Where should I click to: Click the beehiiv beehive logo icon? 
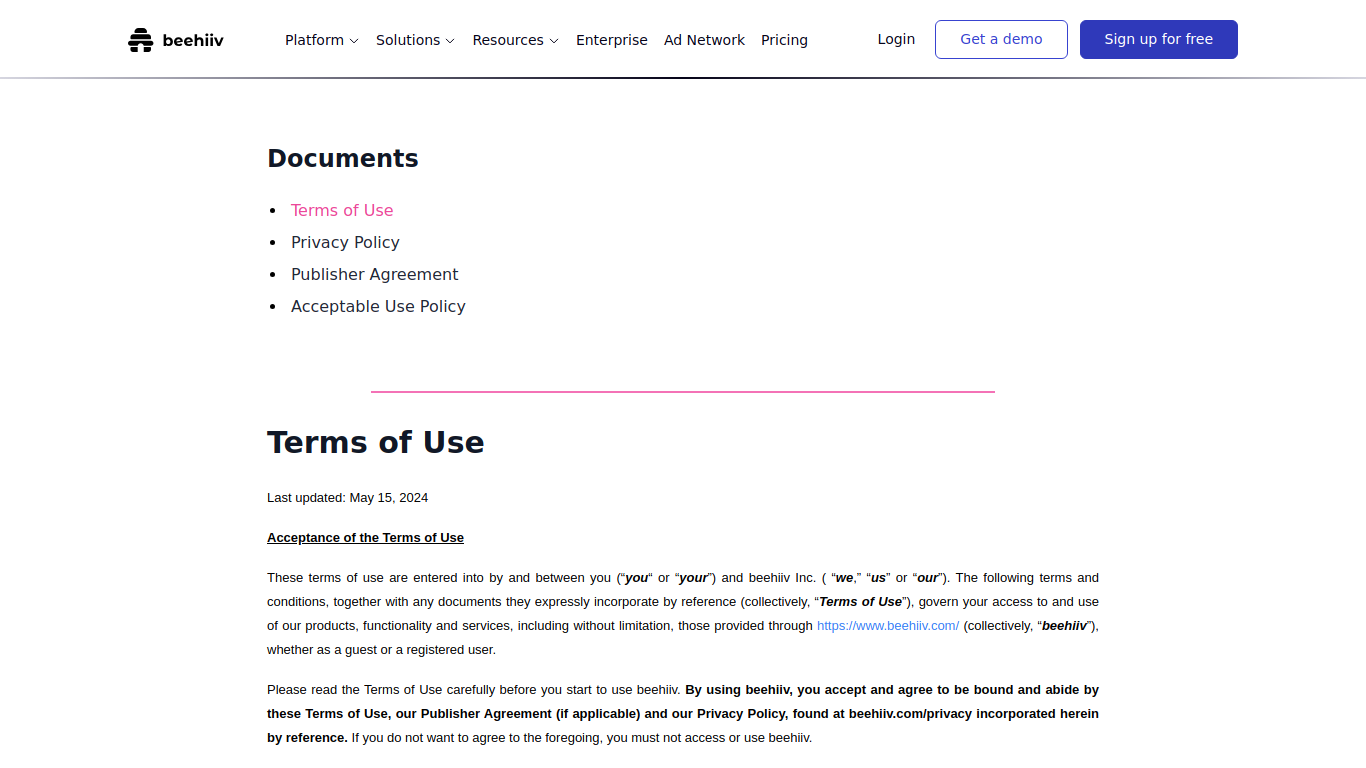pos(140,40)
